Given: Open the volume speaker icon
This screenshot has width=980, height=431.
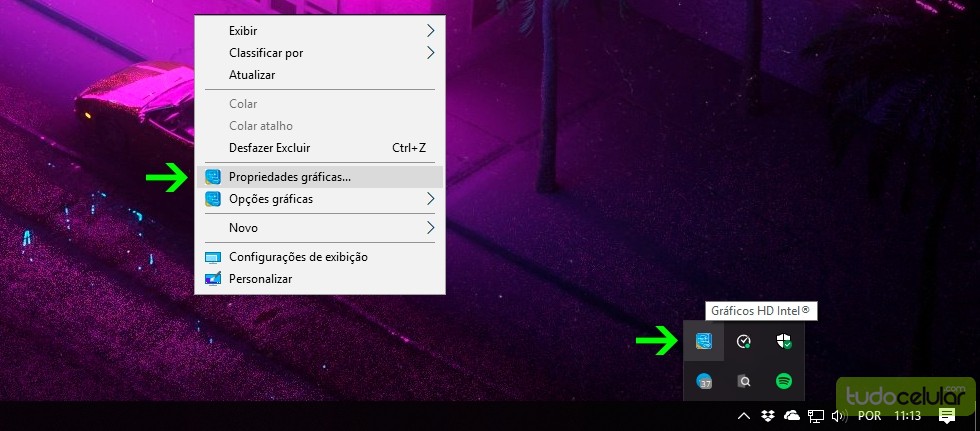Looking at the screenshot, I should tap(839, 416).
